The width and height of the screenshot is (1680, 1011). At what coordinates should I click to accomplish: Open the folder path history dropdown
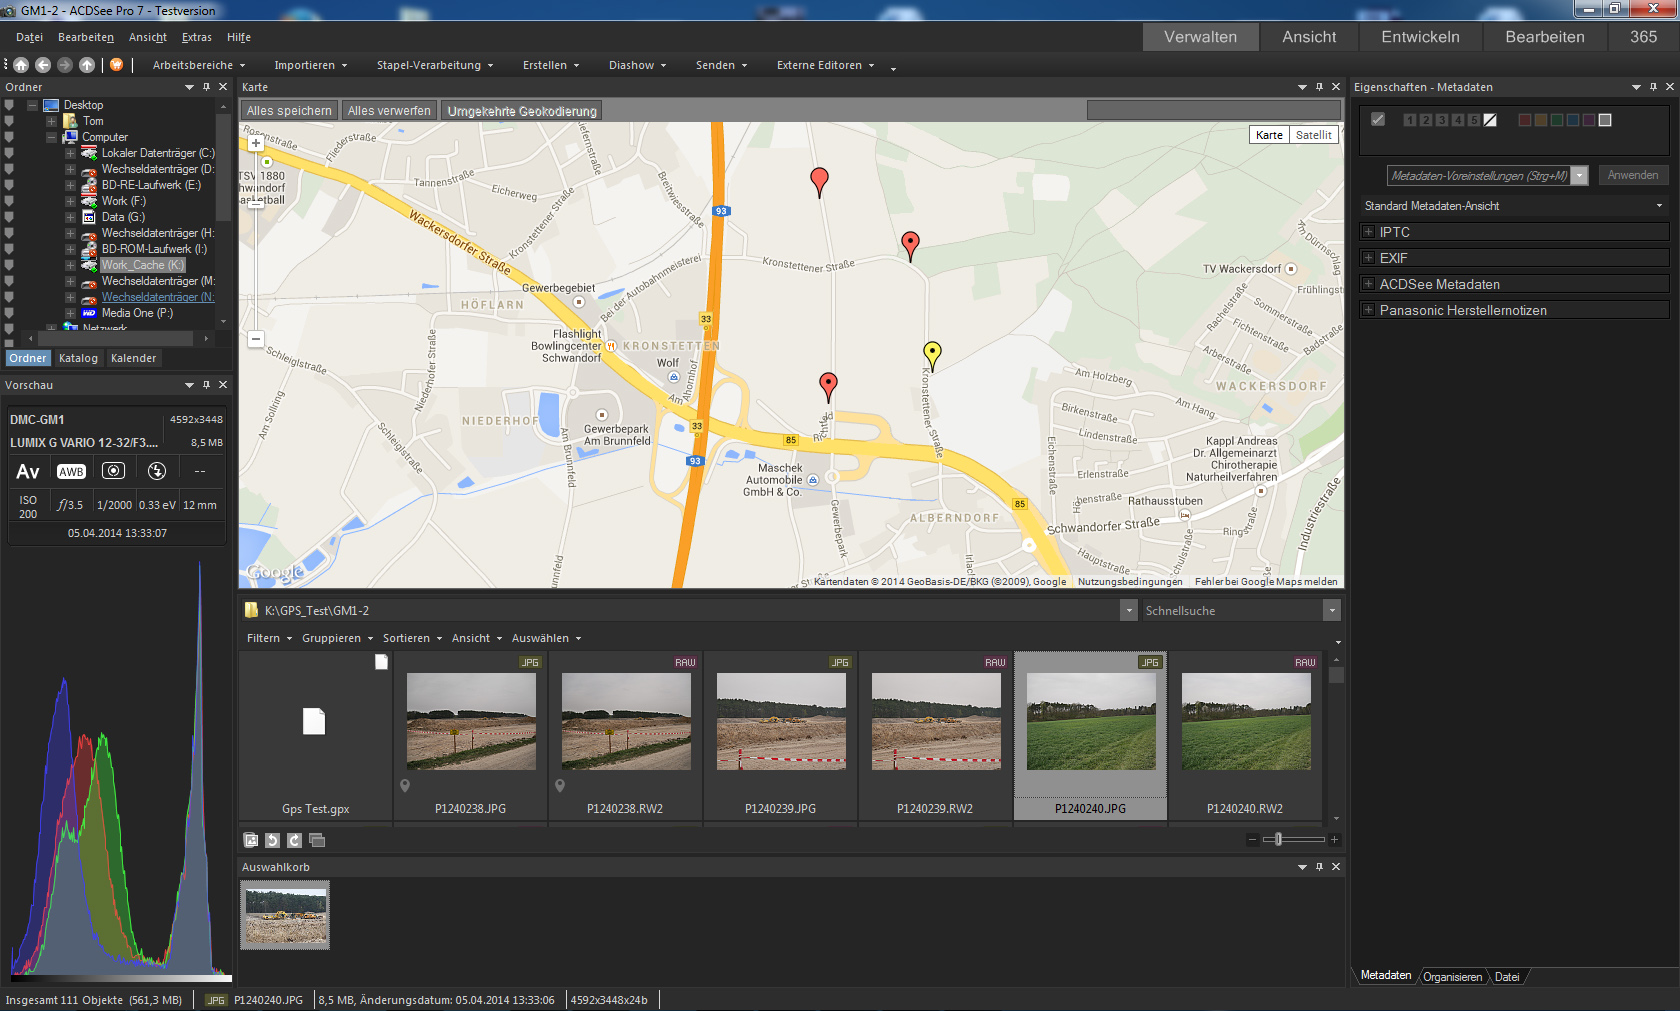coord(1129,610)
